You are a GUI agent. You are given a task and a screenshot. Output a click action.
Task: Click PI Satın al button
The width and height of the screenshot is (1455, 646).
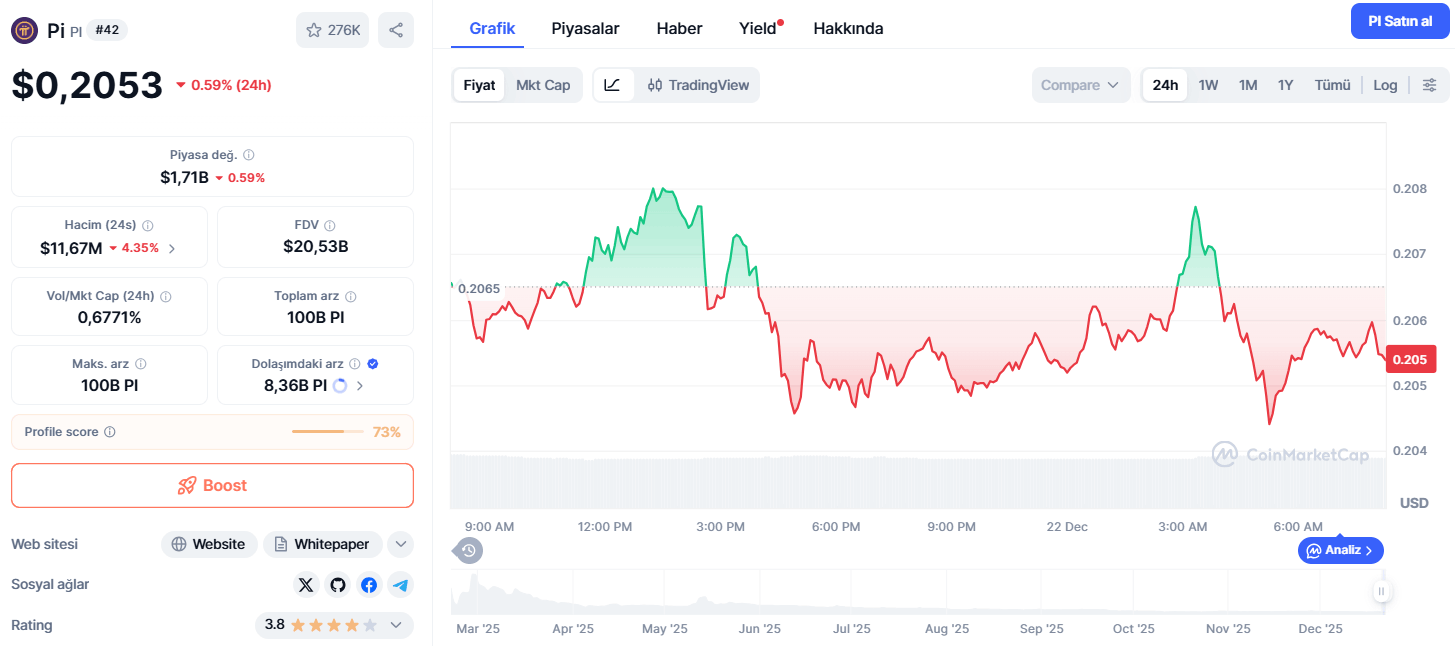[1400, 21]
